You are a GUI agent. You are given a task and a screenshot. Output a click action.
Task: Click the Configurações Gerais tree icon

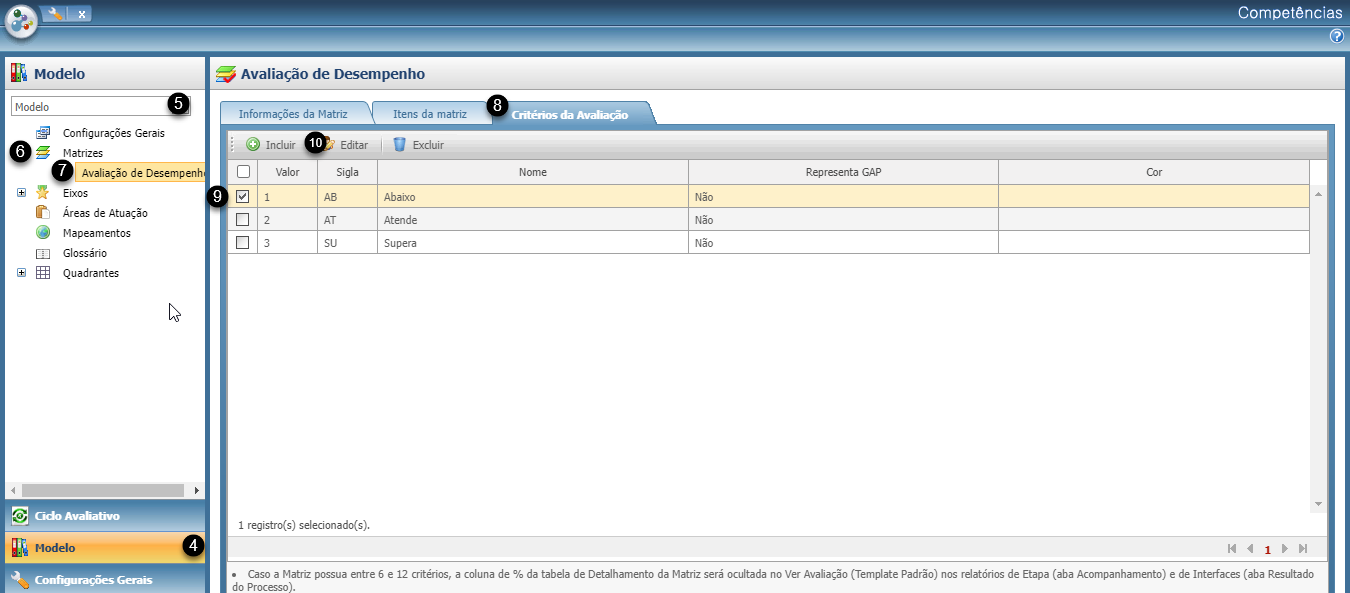pyautogui.click(x=43, y=133)
